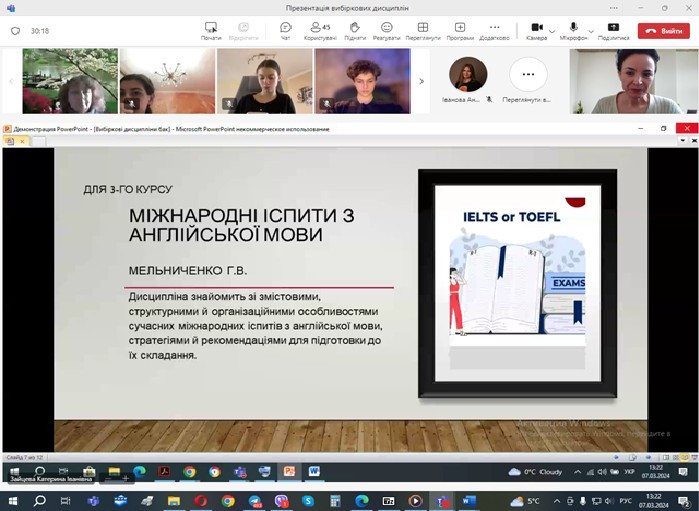Select Іванова participant avatar

coord(468,75)
